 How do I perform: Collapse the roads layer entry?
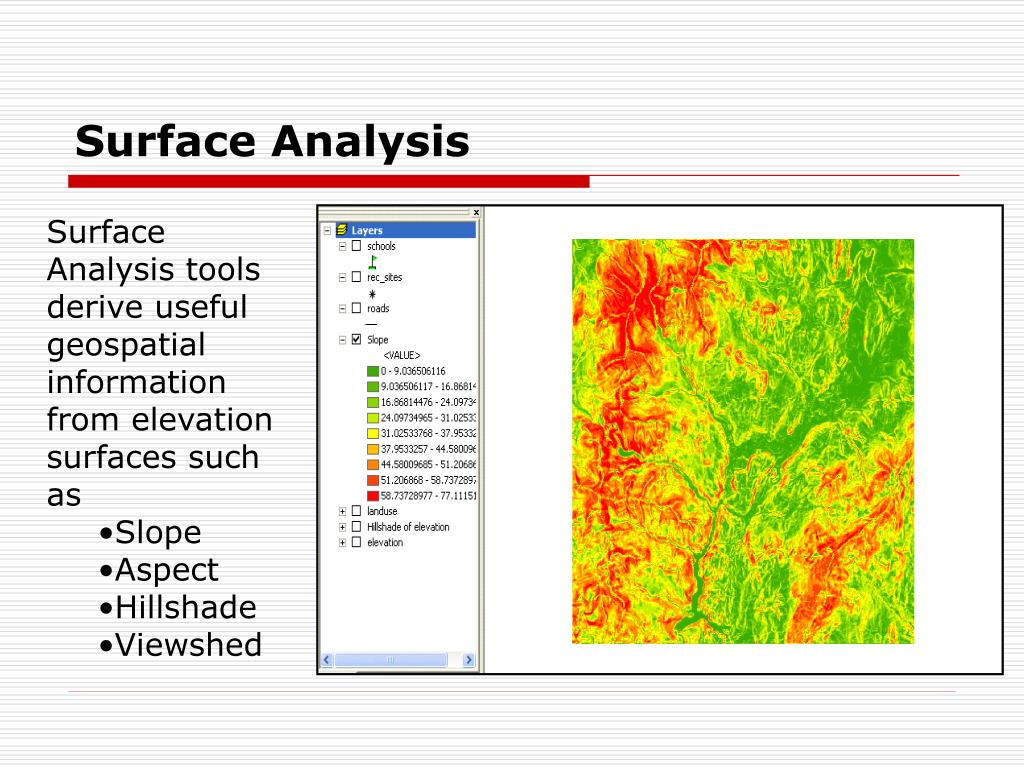(342, 309)
